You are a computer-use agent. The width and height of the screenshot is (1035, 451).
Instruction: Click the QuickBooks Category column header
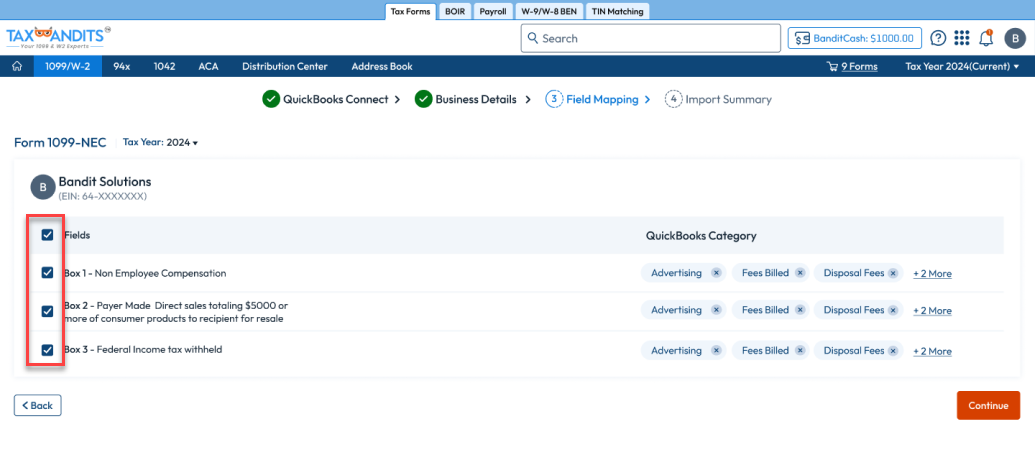pyautogui.click(x=701, y=236)
